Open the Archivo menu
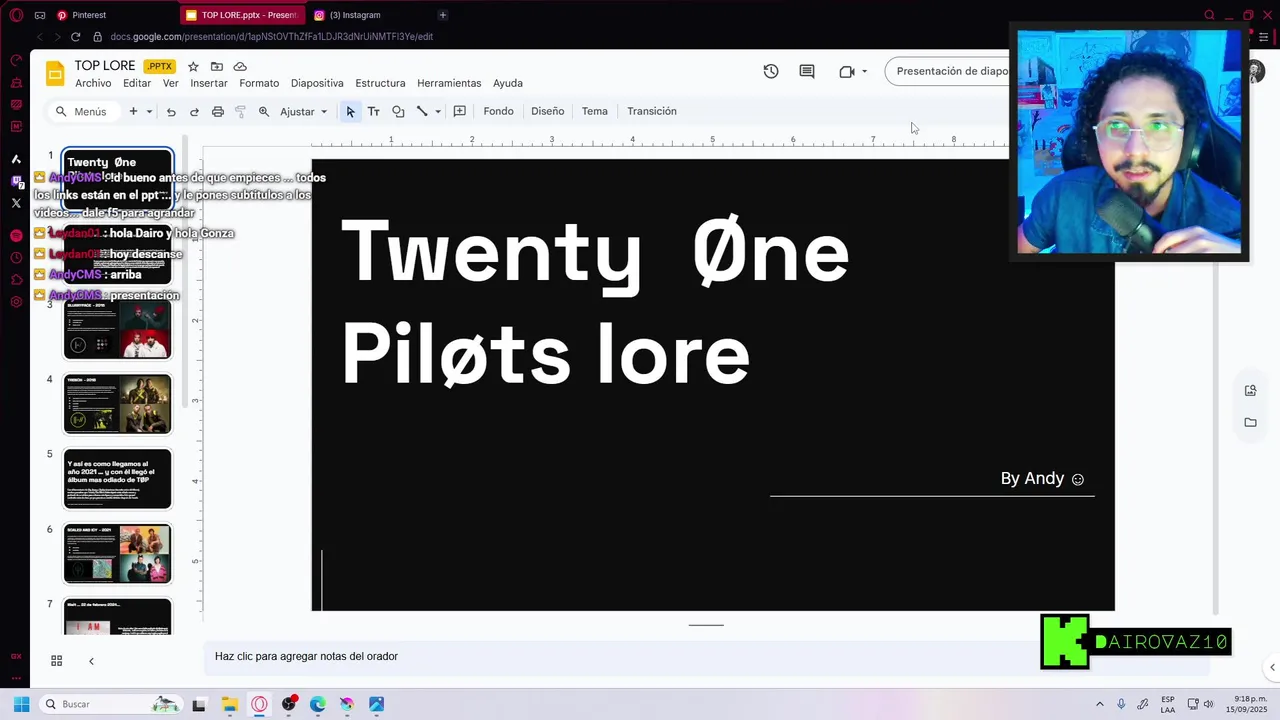 coord(93,83)
